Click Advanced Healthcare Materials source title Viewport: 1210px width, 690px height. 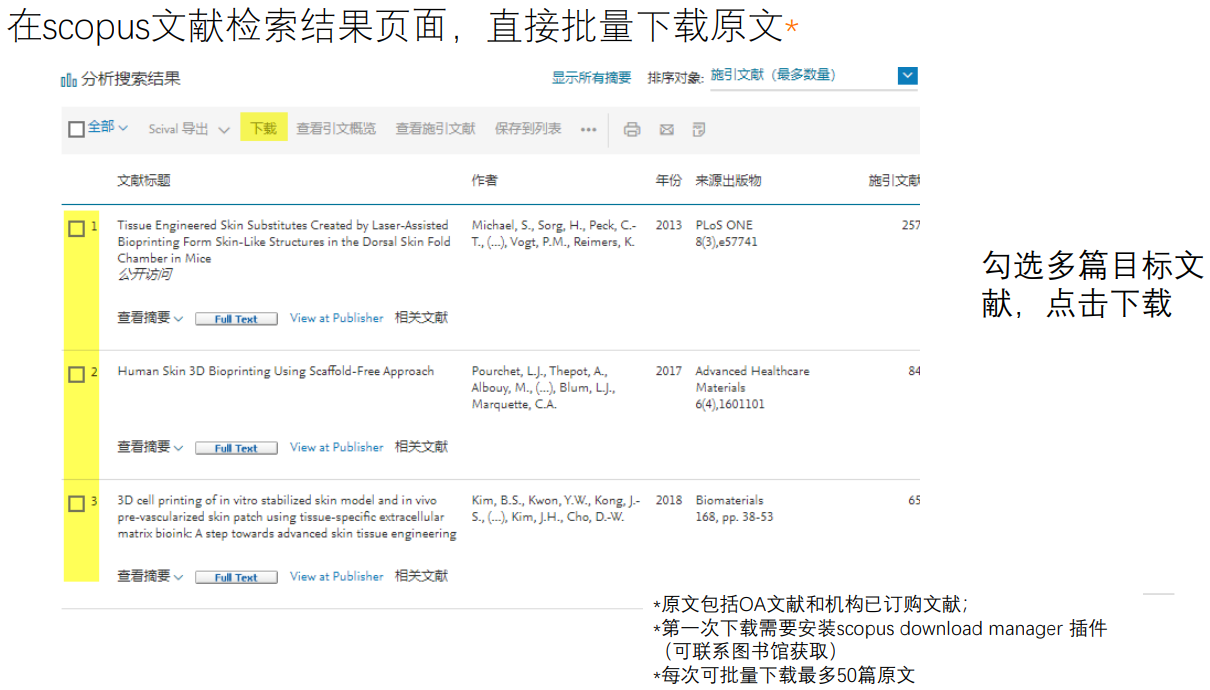tap(752, 379)
